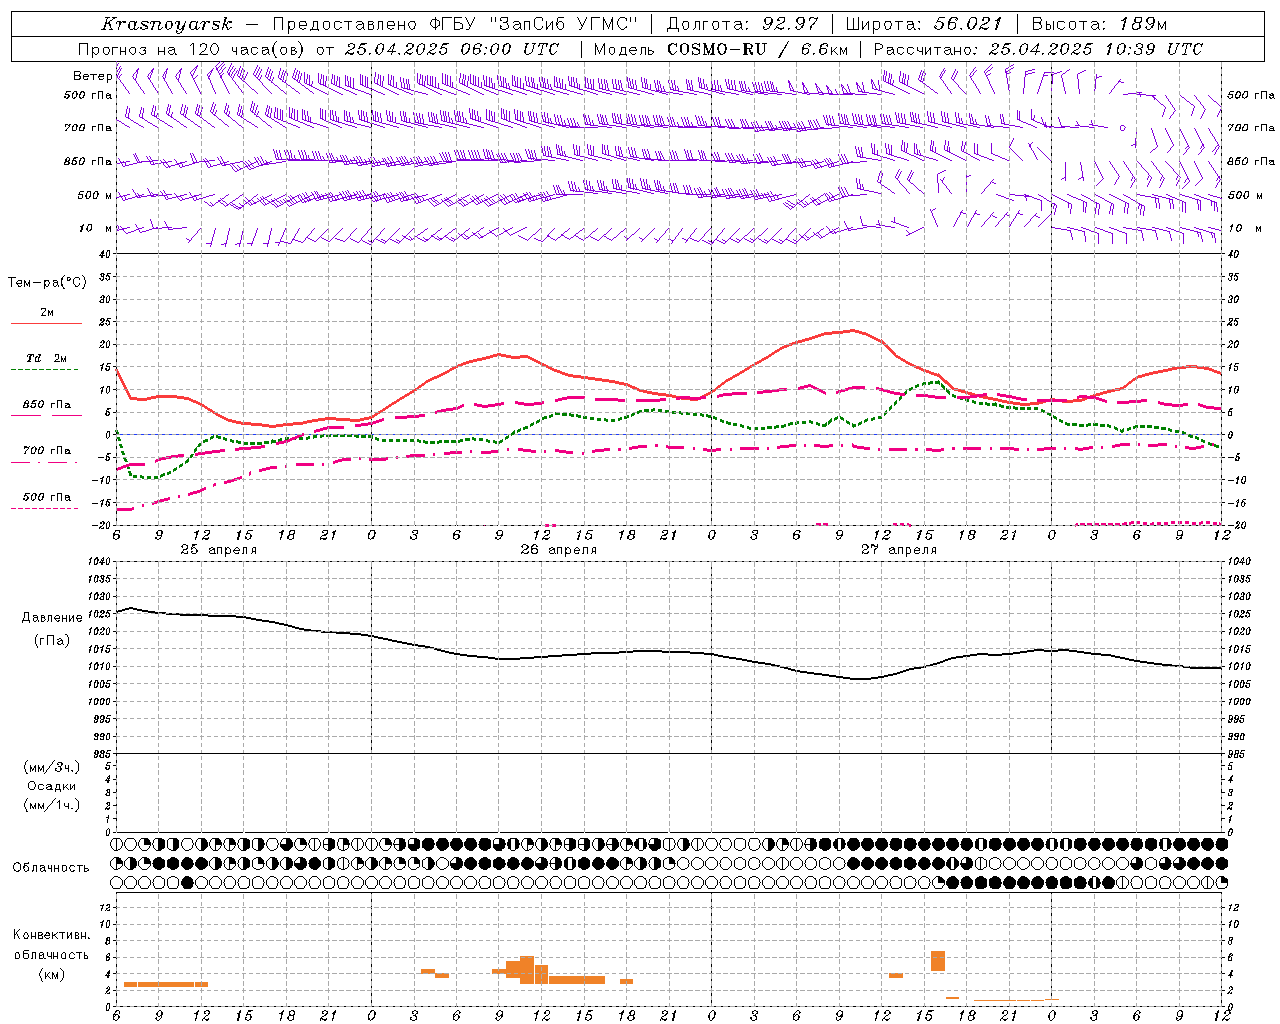
Task: Select the '10 м' wind level label on left
Action: click(x=95, y=228)
